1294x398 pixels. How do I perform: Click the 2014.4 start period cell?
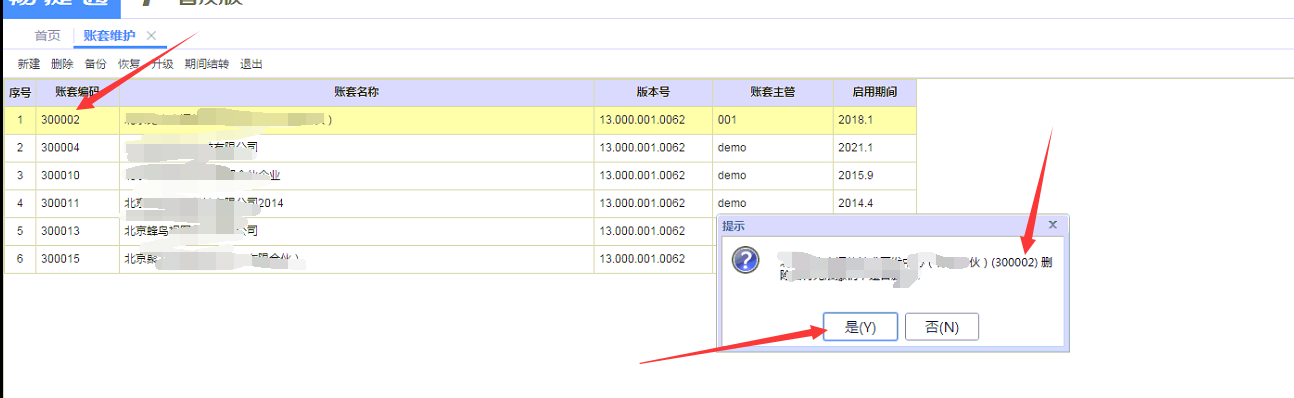coord(875,203)
